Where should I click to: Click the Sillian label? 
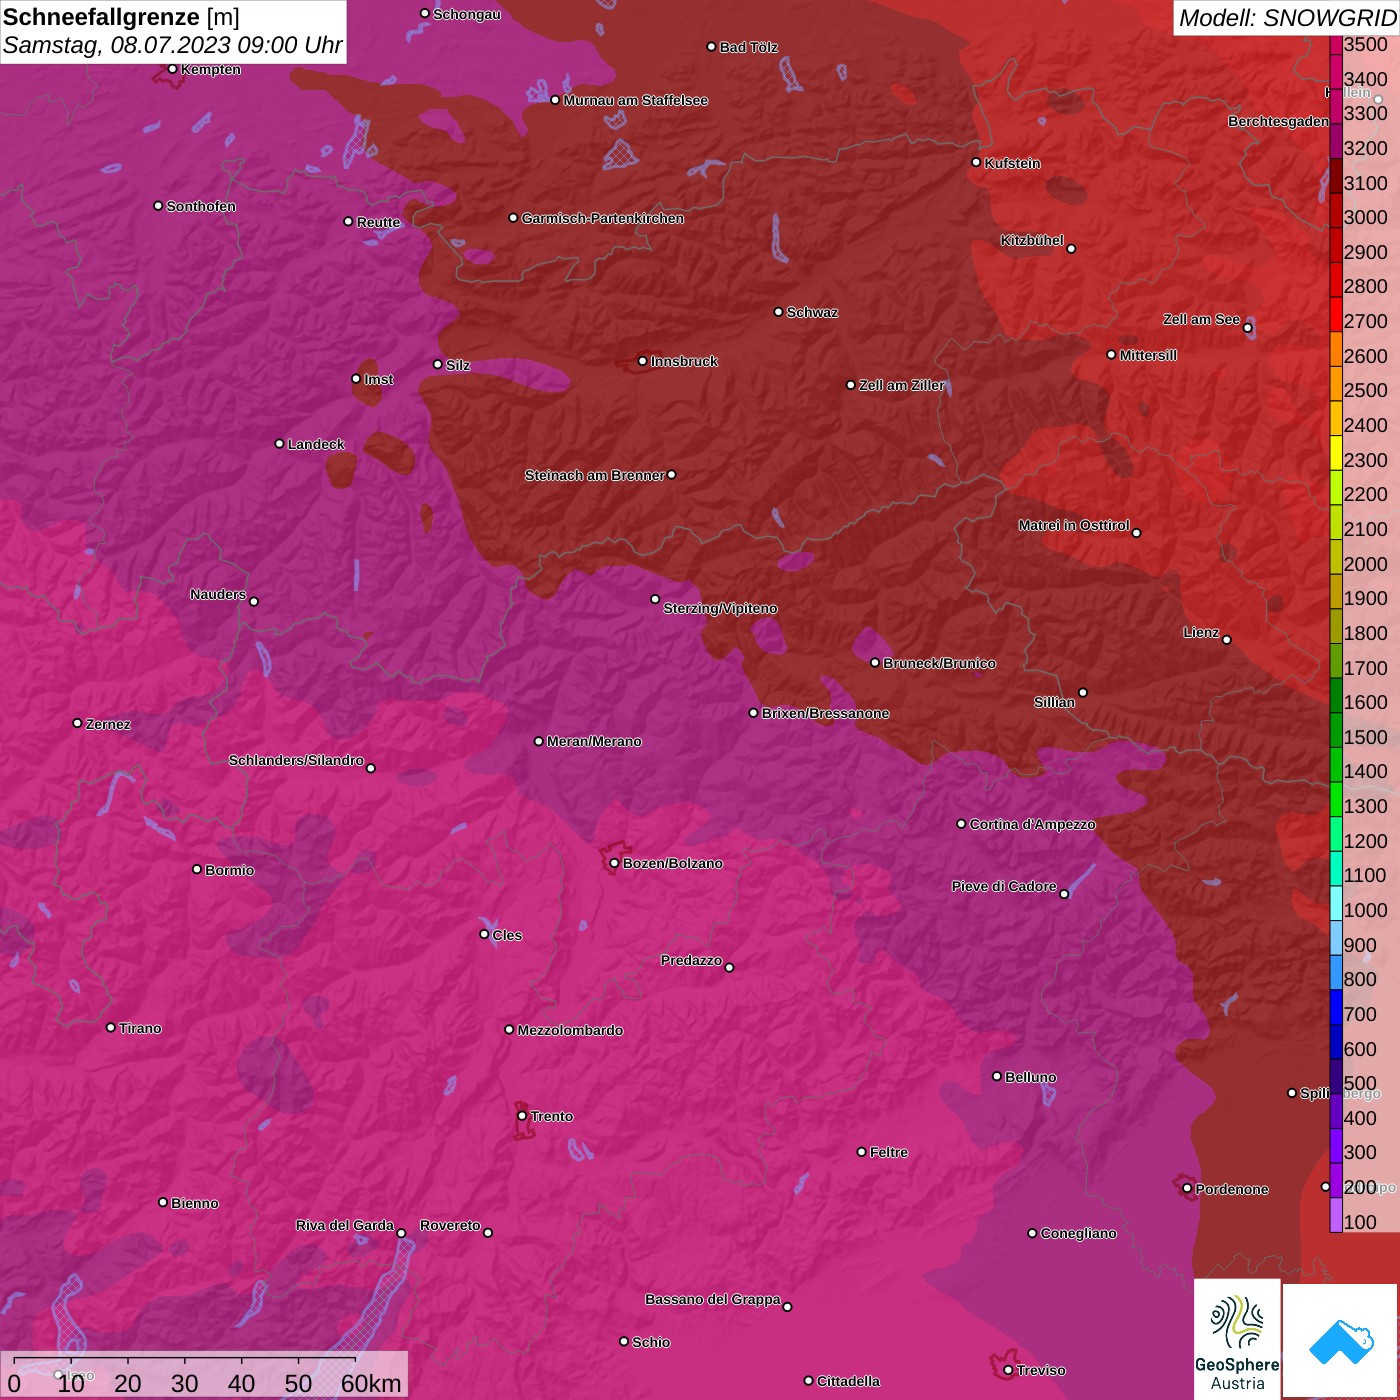tap(1054, 702)
